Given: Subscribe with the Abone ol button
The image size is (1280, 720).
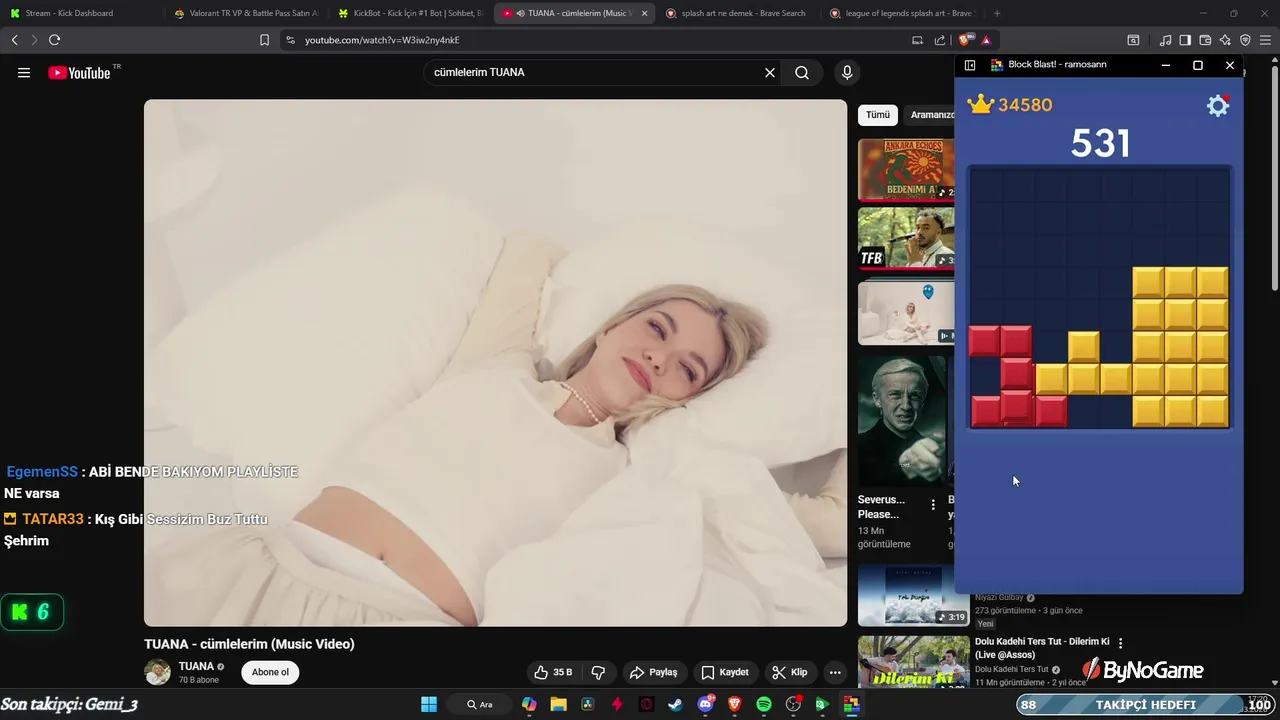Looking at the screenshot, I should point(270,672).
